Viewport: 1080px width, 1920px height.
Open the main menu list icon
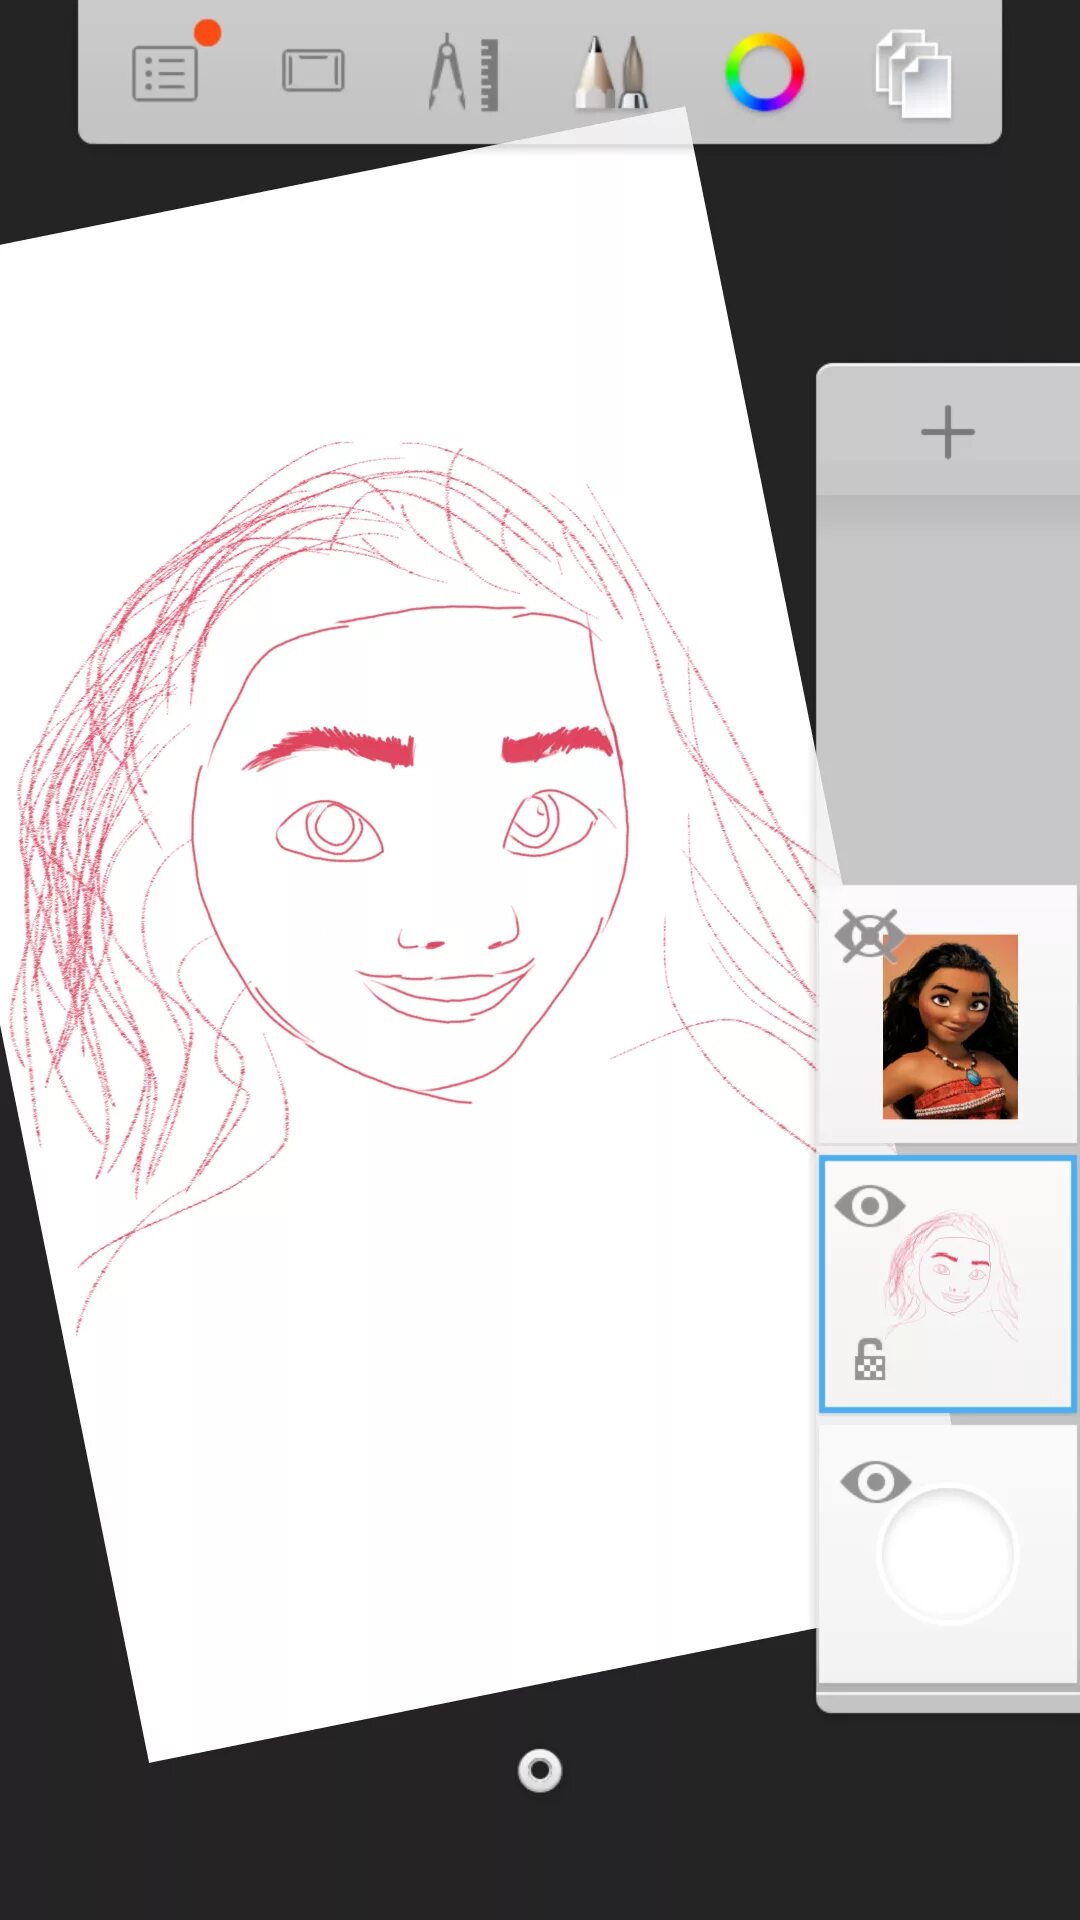click(x=166, y=73)
